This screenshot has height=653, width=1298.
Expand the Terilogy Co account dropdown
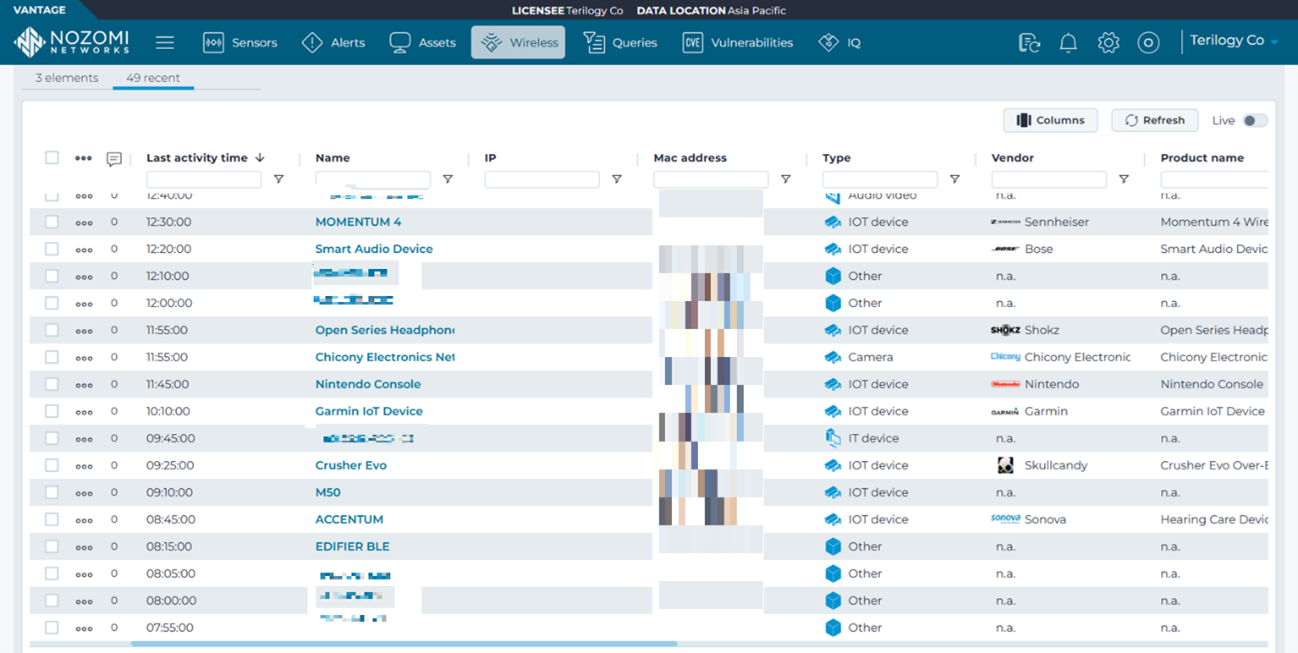(x=1233, y=41)
